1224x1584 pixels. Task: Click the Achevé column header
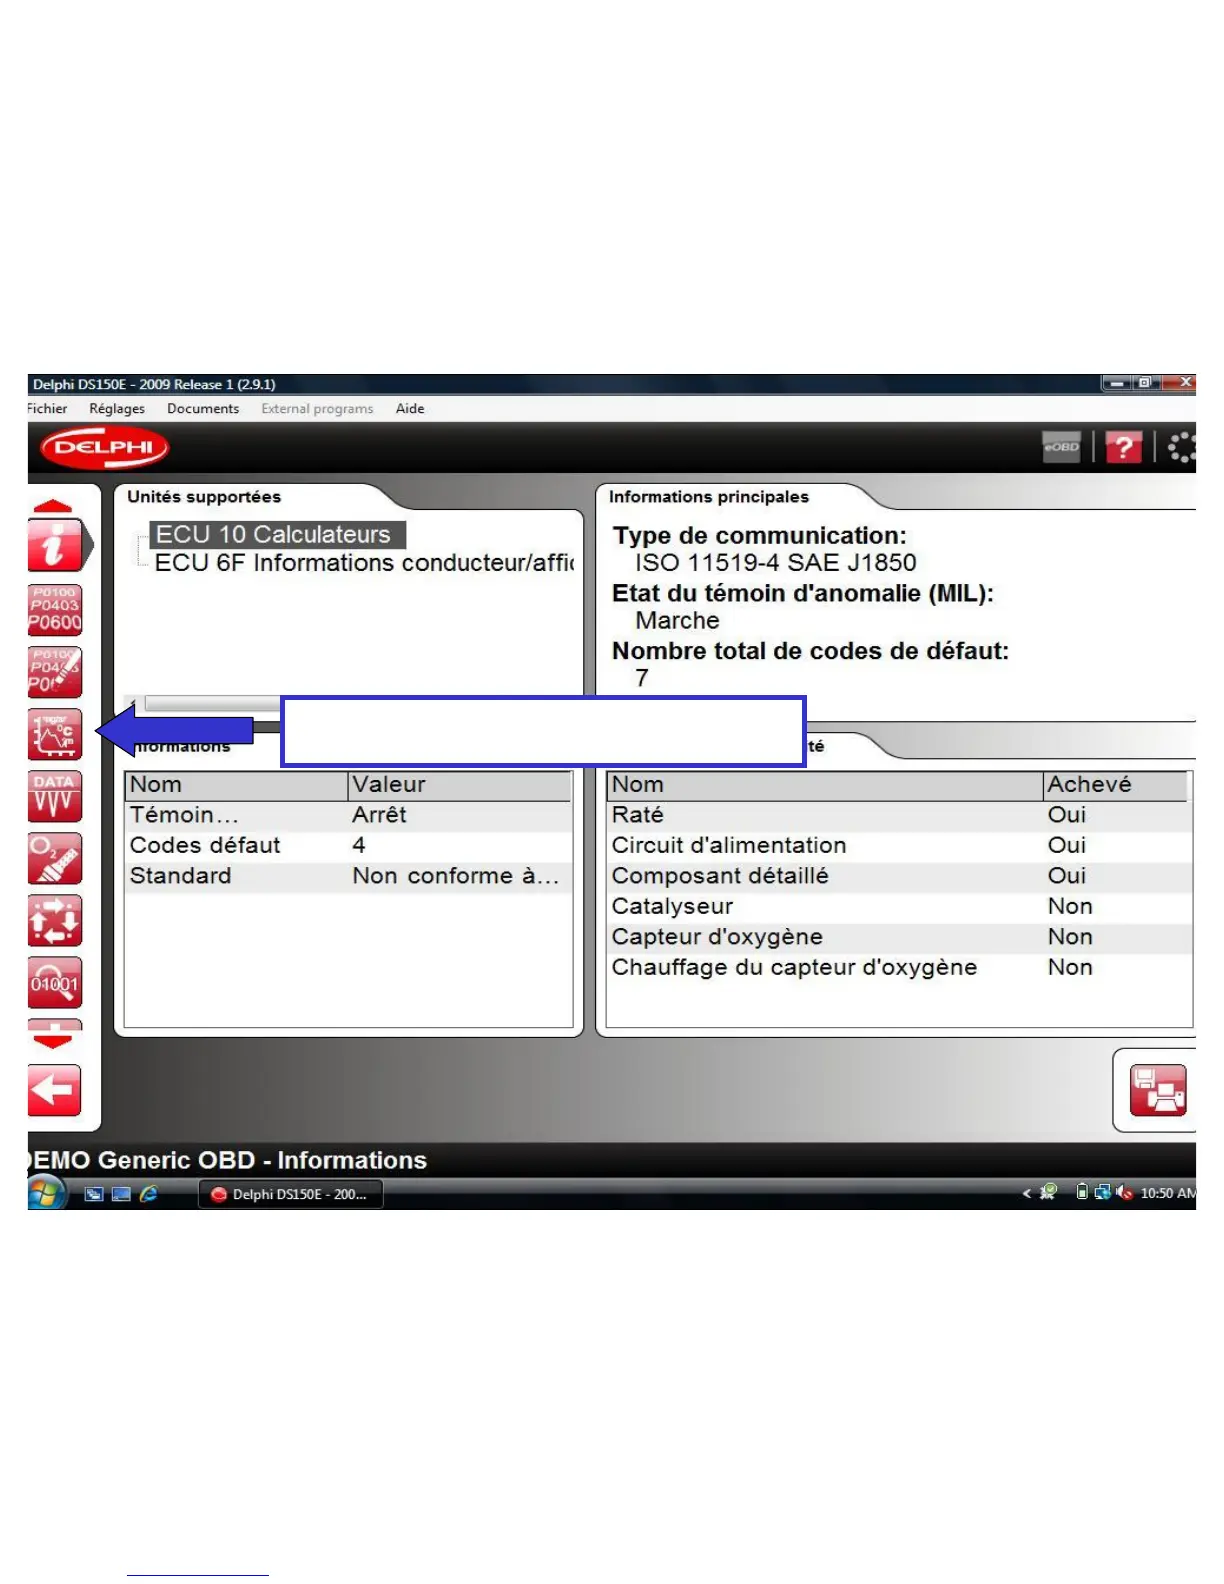coord(1116,785)
